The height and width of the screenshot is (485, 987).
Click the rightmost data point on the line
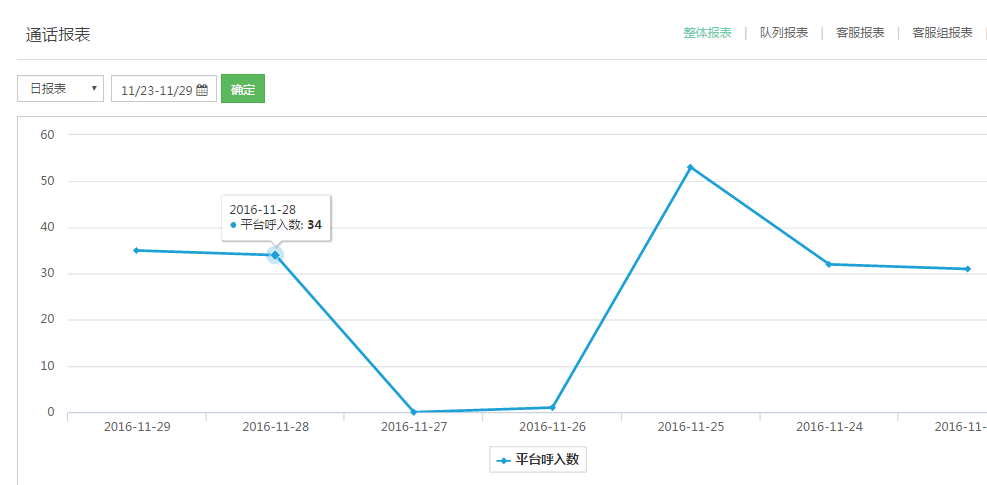pos(967,269)
